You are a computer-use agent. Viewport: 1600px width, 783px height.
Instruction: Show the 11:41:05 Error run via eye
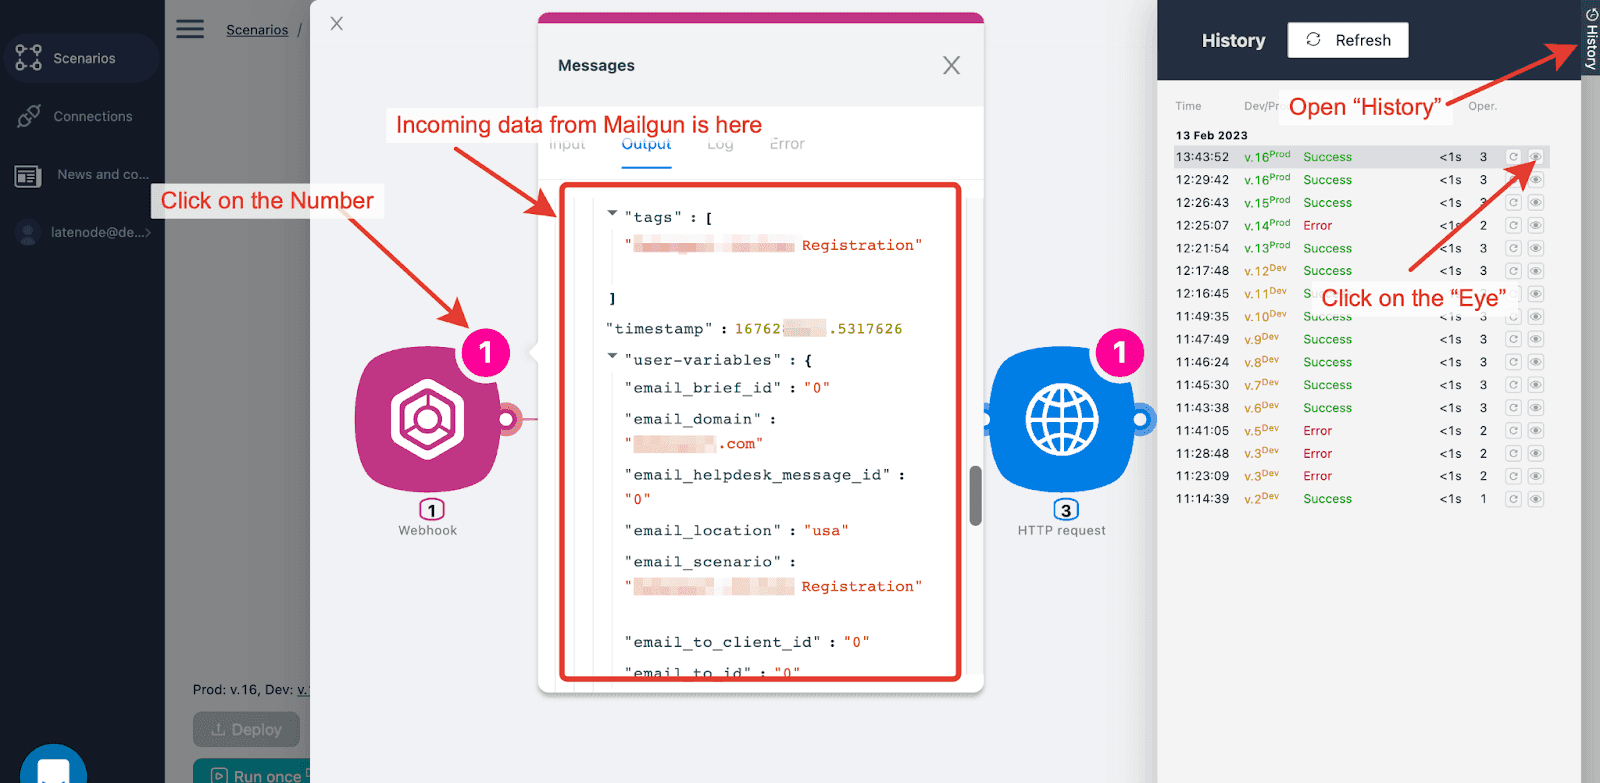1536,431
